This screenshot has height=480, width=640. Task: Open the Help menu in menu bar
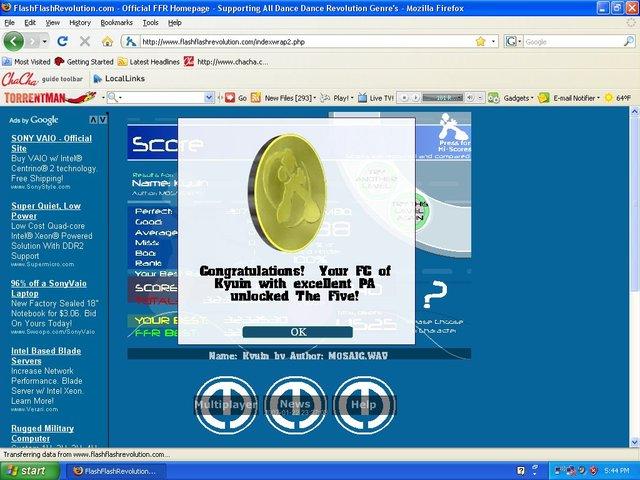tap(175, 23)
